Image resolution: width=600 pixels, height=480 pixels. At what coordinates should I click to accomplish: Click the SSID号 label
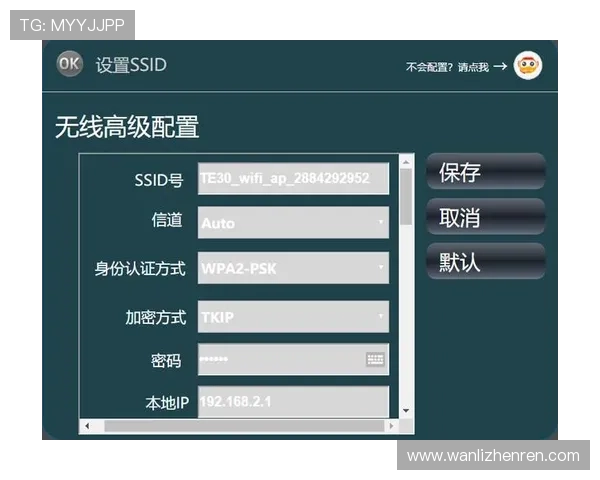159,180
